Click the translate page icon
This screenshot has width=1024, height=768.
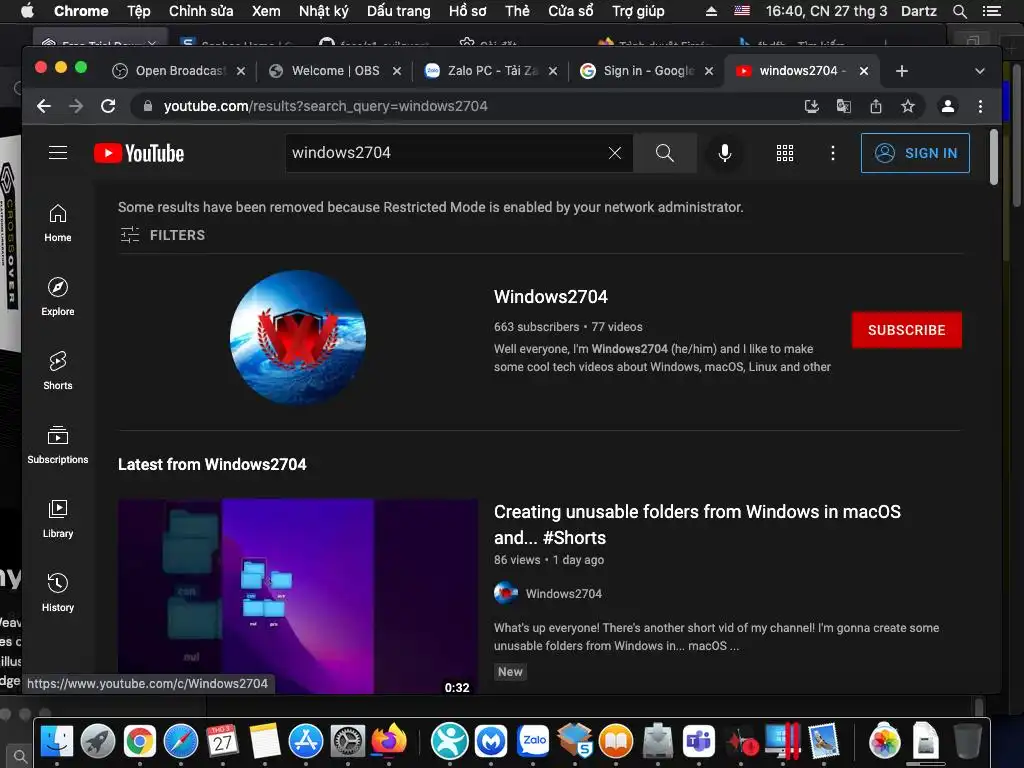pyautogui.click(x=844, y=106)
